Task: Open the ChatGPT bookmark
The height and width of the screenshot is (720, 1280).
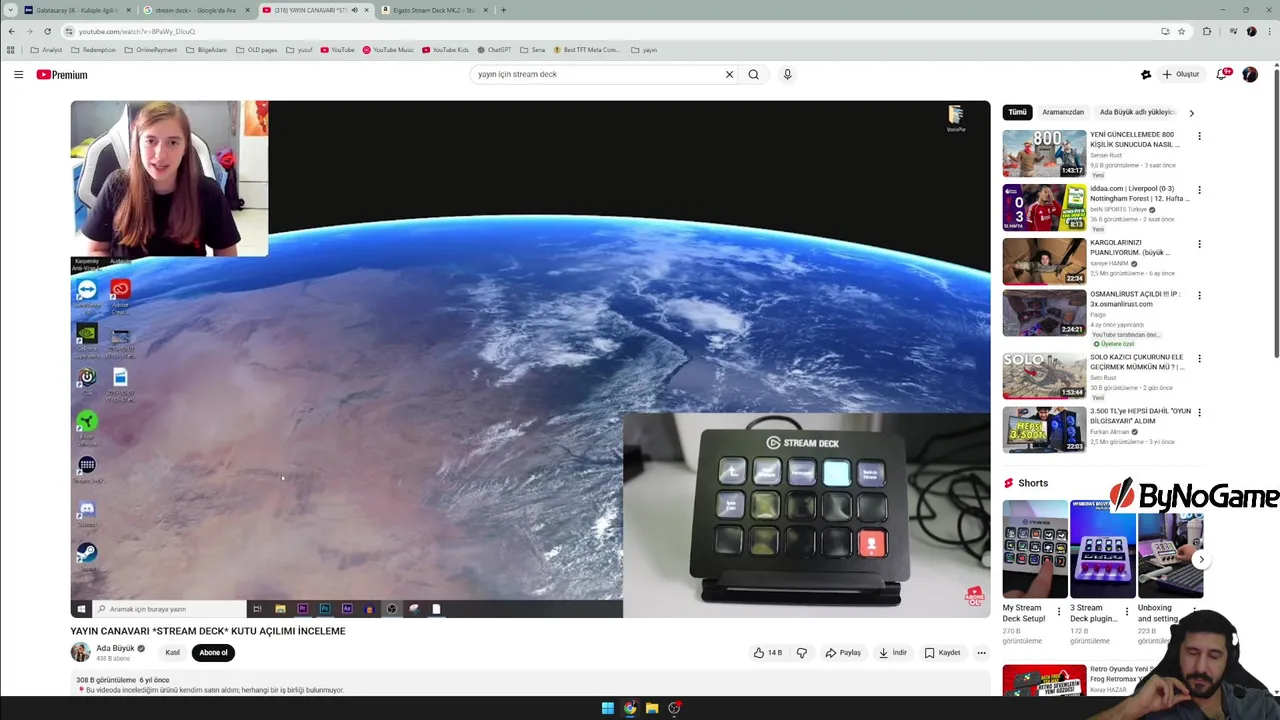Action: pyautogui.click(x=494, y=50)
